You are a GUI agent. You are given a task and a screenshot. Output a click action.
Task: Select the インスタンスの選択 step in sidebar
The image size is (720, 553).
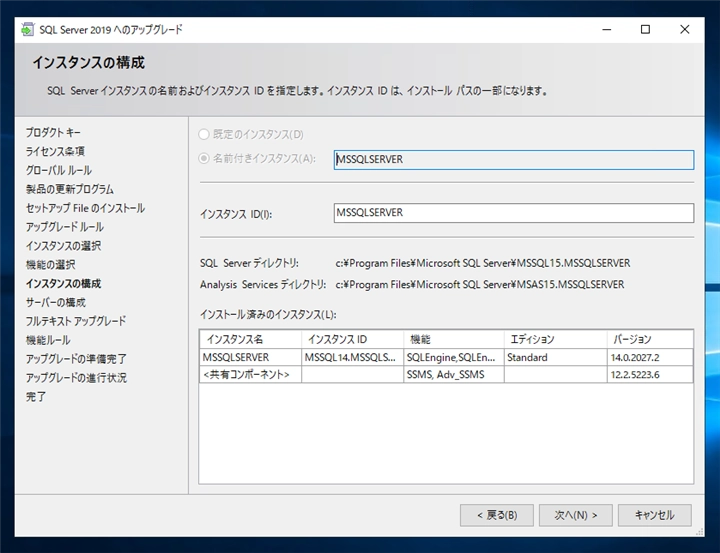63,246
